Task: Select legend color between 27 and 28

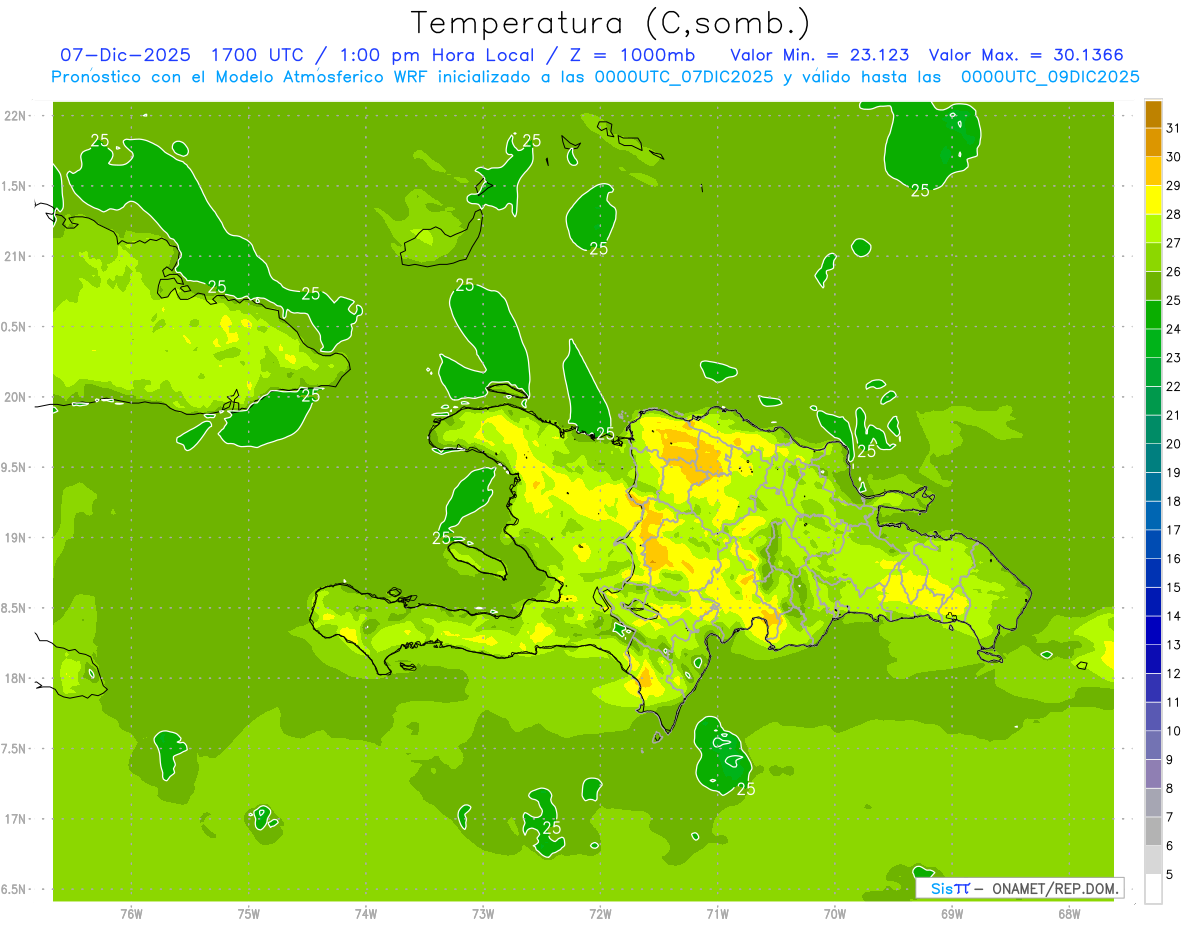Action: 1153,229
